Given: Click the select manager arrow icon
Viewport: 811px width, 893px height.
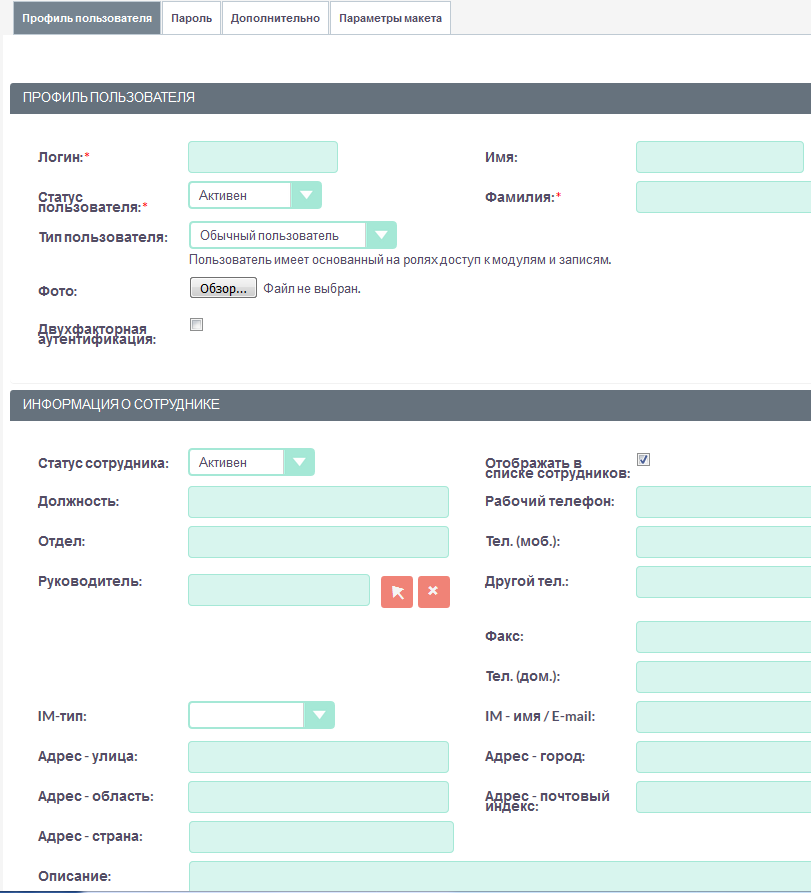Looking at the screenshot, I should [x=397, y=592].
